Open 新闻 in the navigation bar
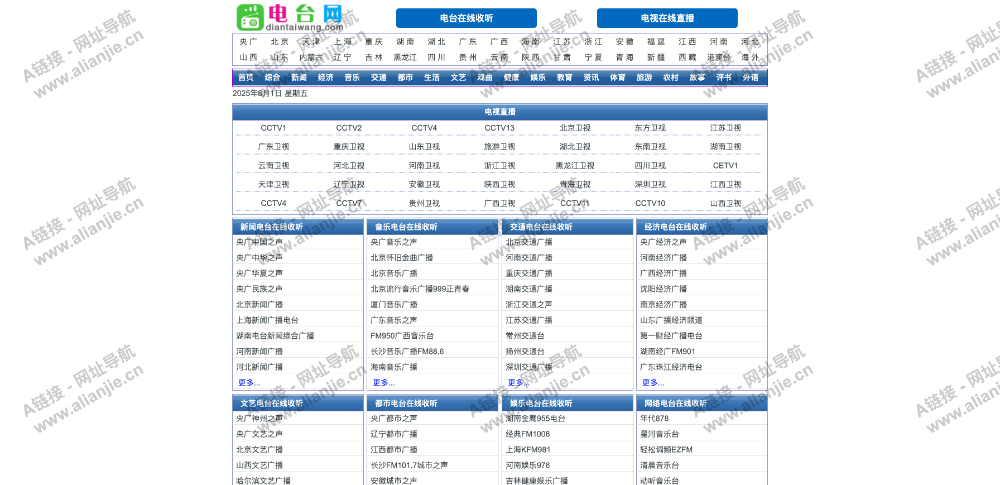Image resolution: width=1000 pixels, height=485 pixels. tap(299, 78)
